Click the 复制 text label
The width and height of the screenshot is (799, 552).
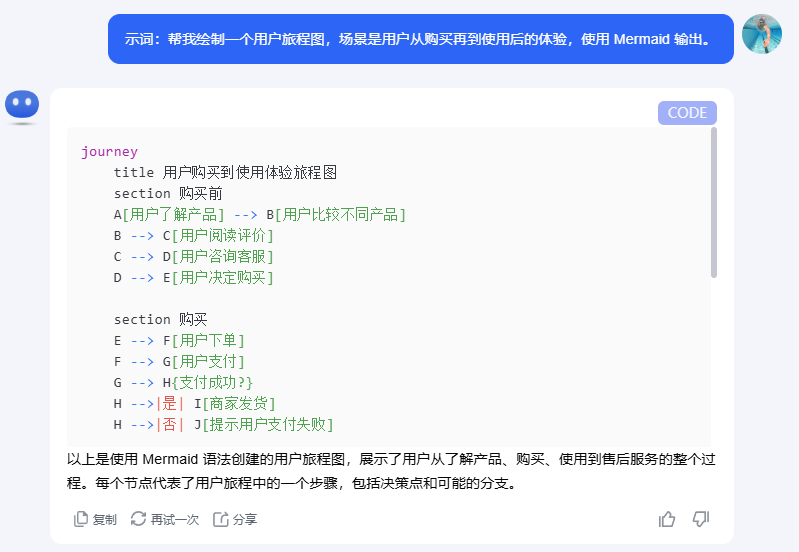[105, 519]
